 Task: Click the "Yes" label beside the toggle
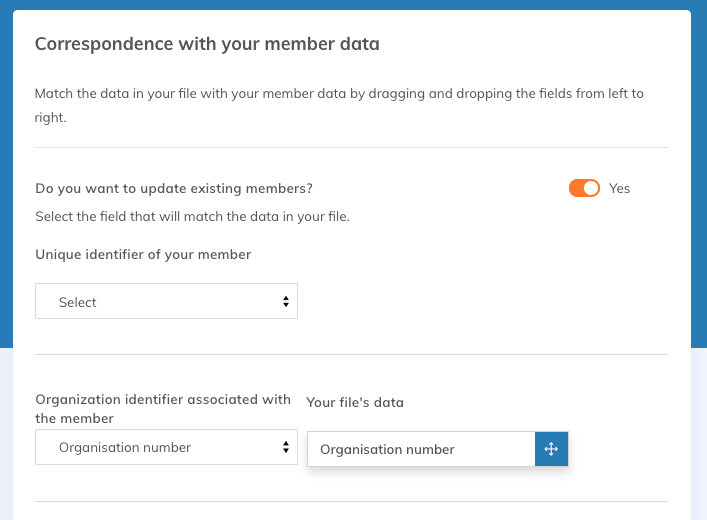[620, 188]
